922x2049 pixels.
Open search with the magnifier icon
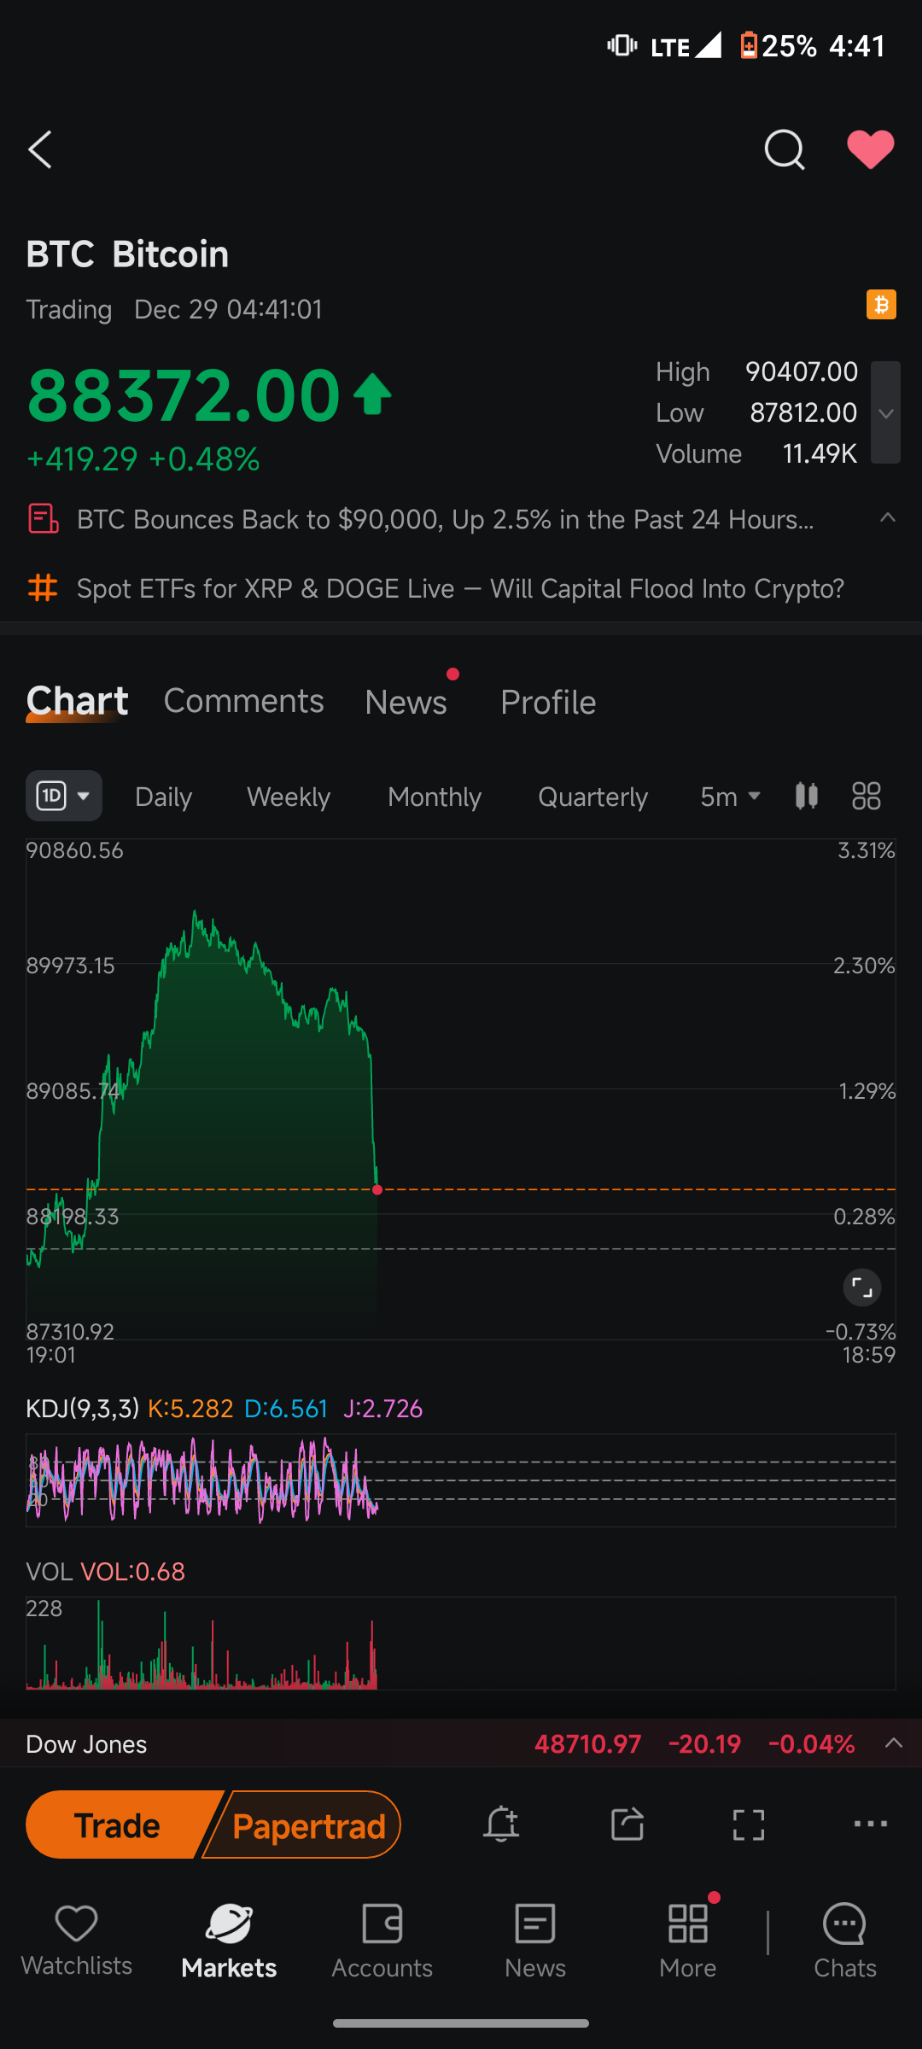pyautogui.click(x=784, y=150)
